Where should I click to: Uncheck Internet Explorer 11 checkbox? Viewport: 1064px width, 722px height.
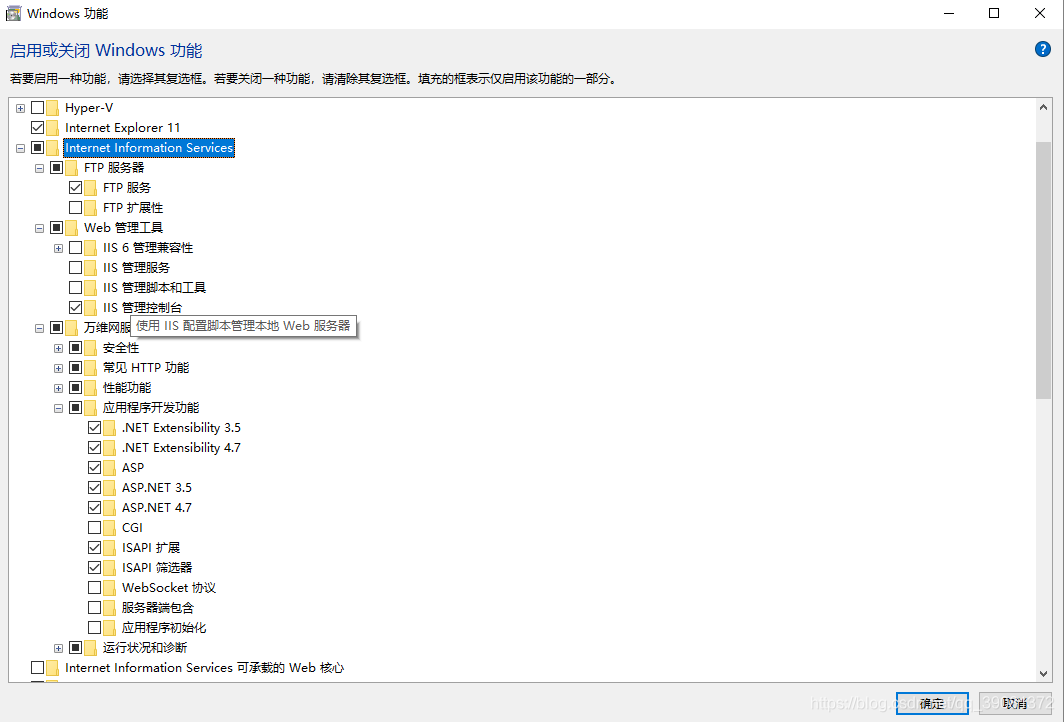point(37,128)
